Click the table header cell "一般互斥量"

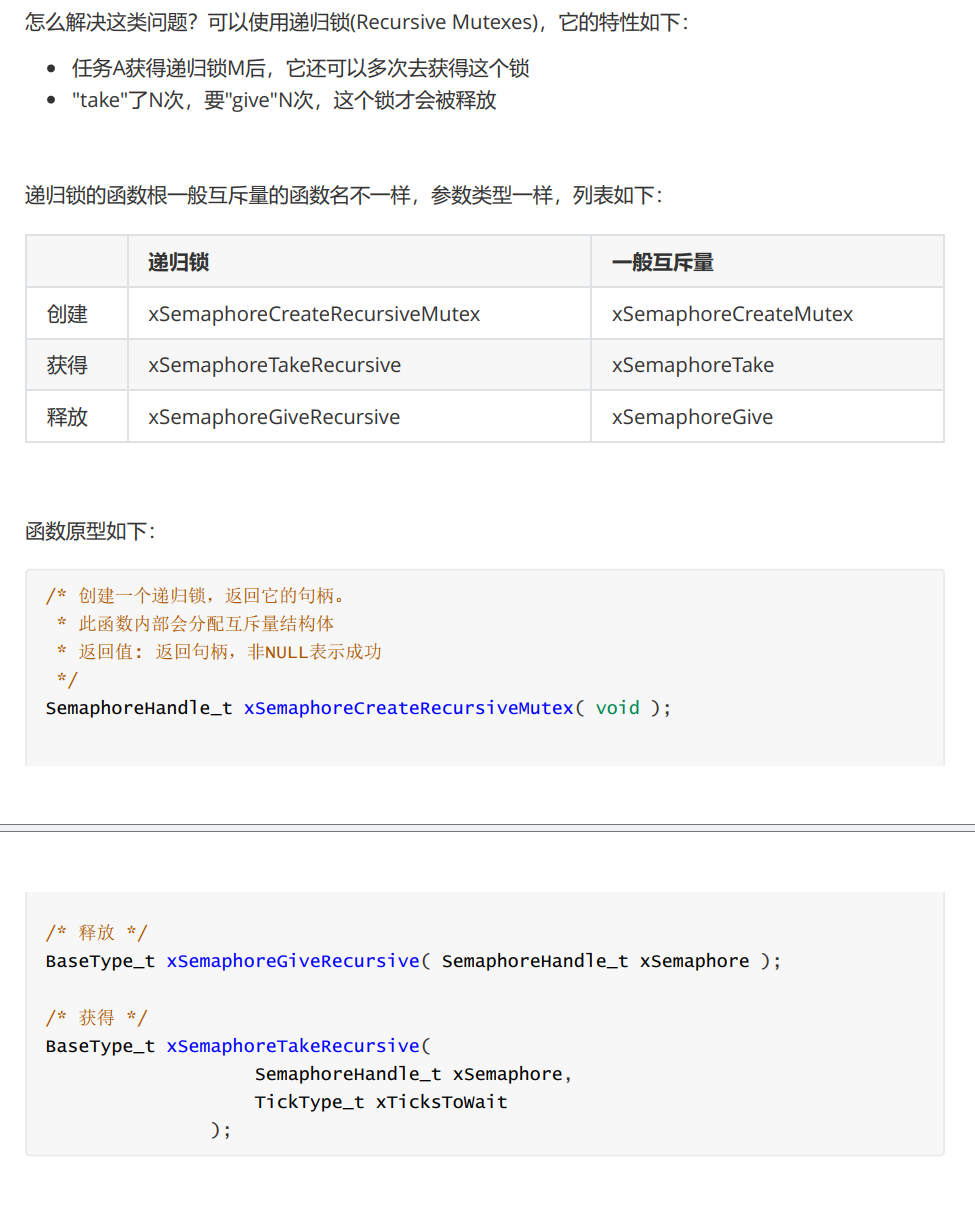pyautogui.click(x=767, y=262)
